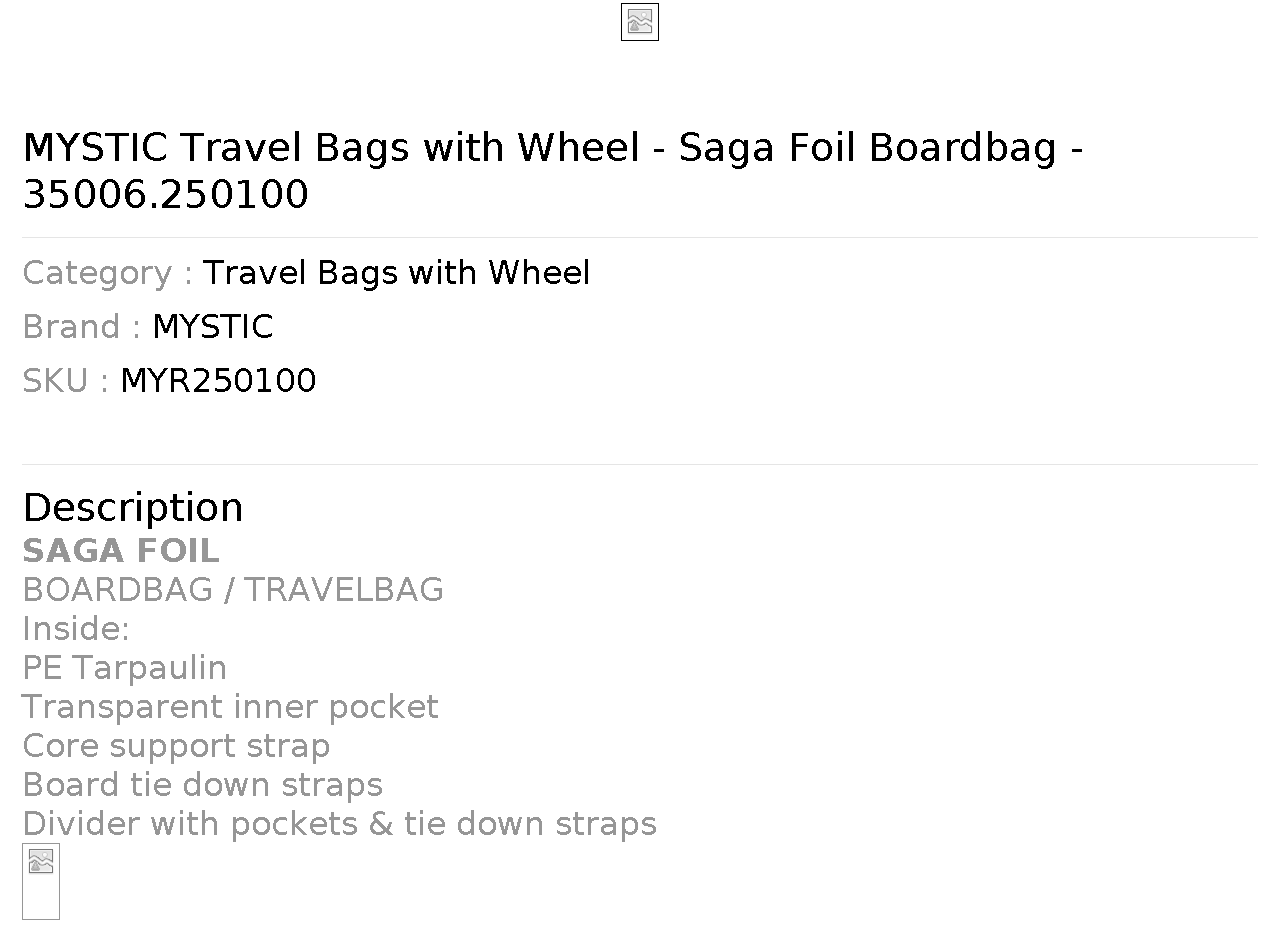Open the Travel Bags with Wheel category link

(396, 273)
